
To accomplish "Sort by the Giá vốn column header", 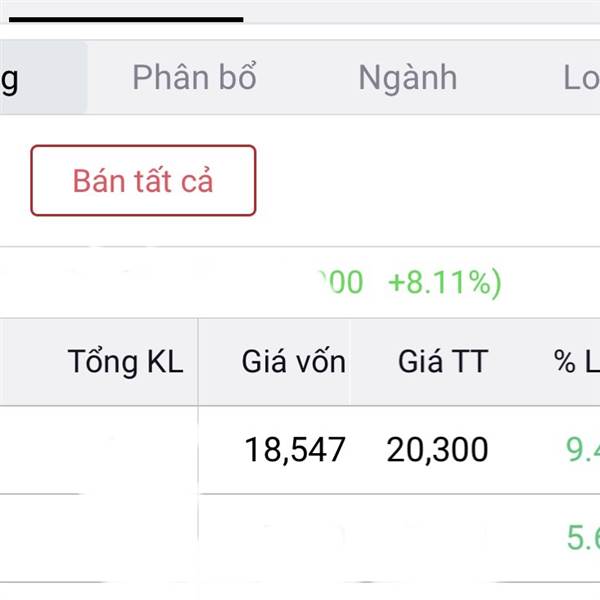I will coord(293,361).
